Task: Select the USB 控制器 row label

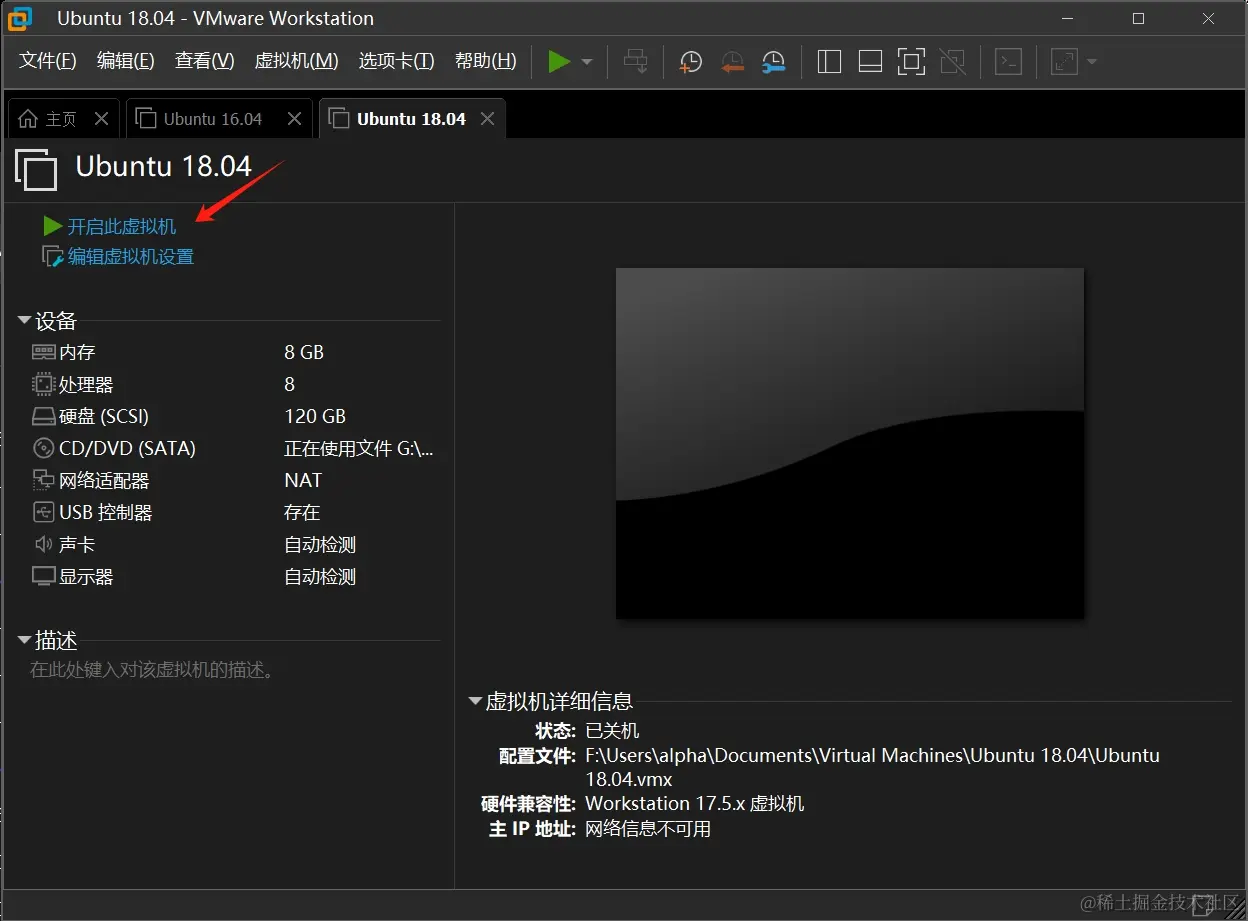Action: [x=106, y=513]
